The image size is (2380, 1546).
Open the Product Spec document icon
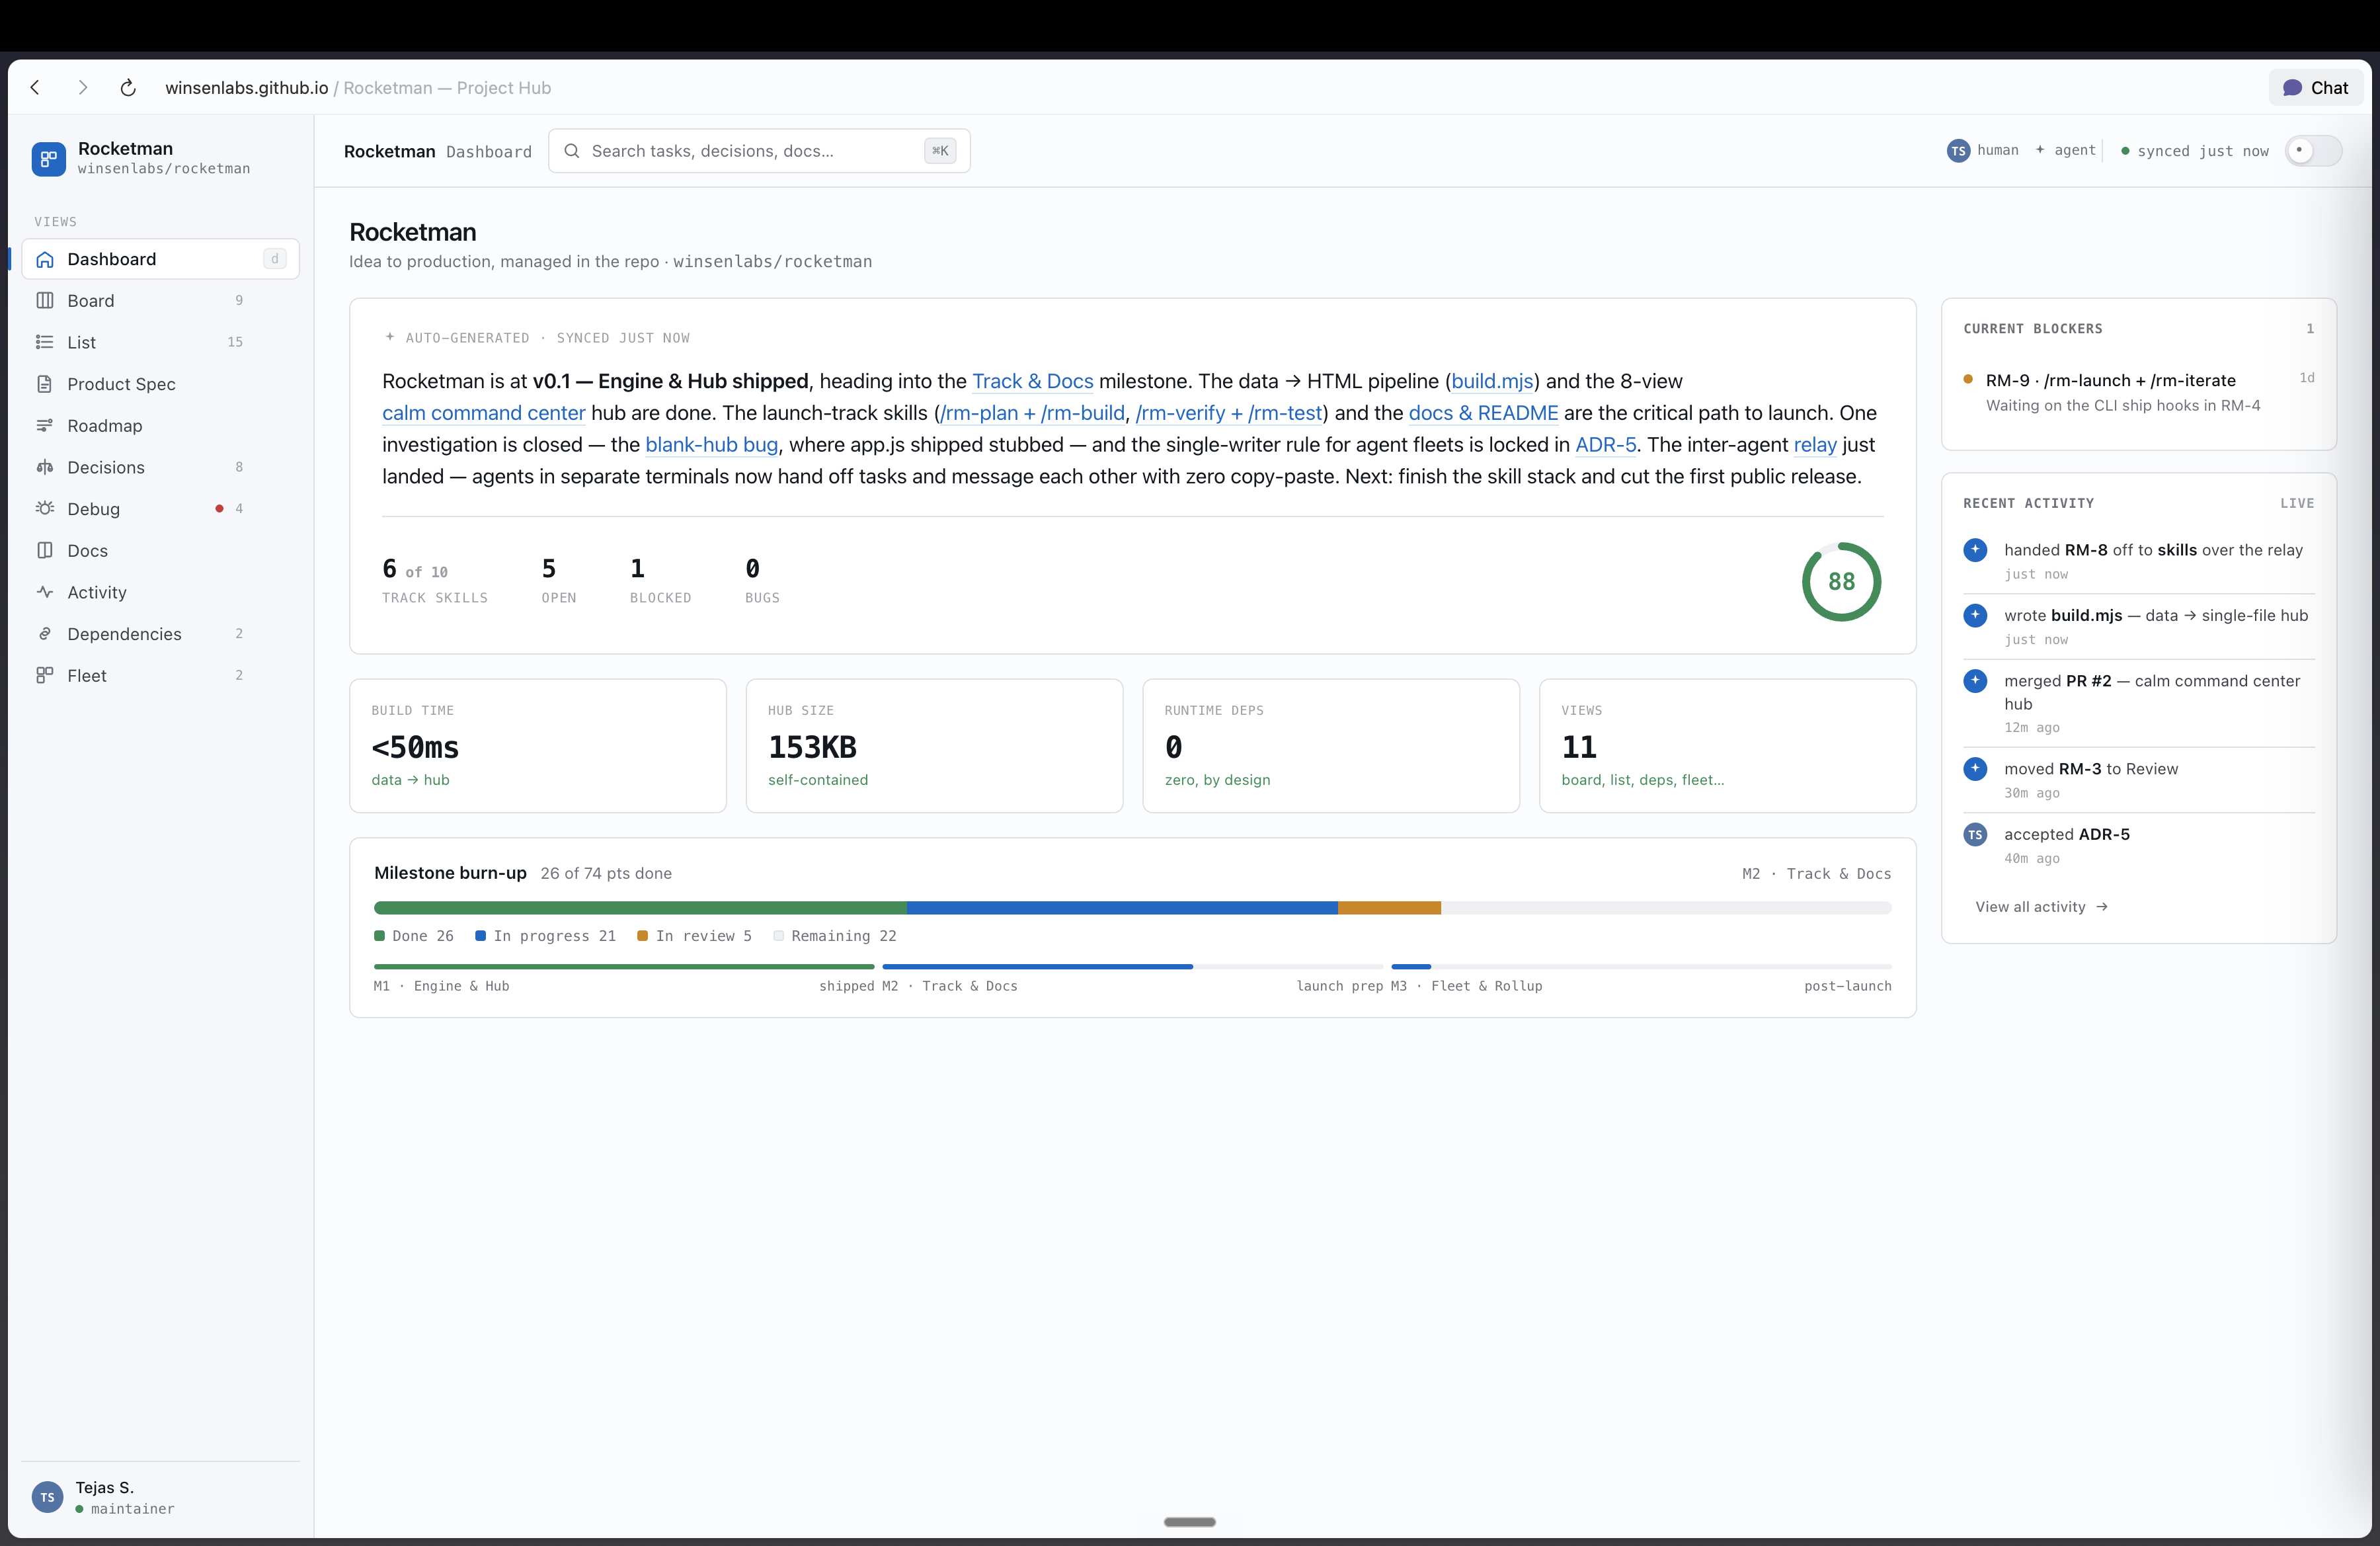(45, 384)
